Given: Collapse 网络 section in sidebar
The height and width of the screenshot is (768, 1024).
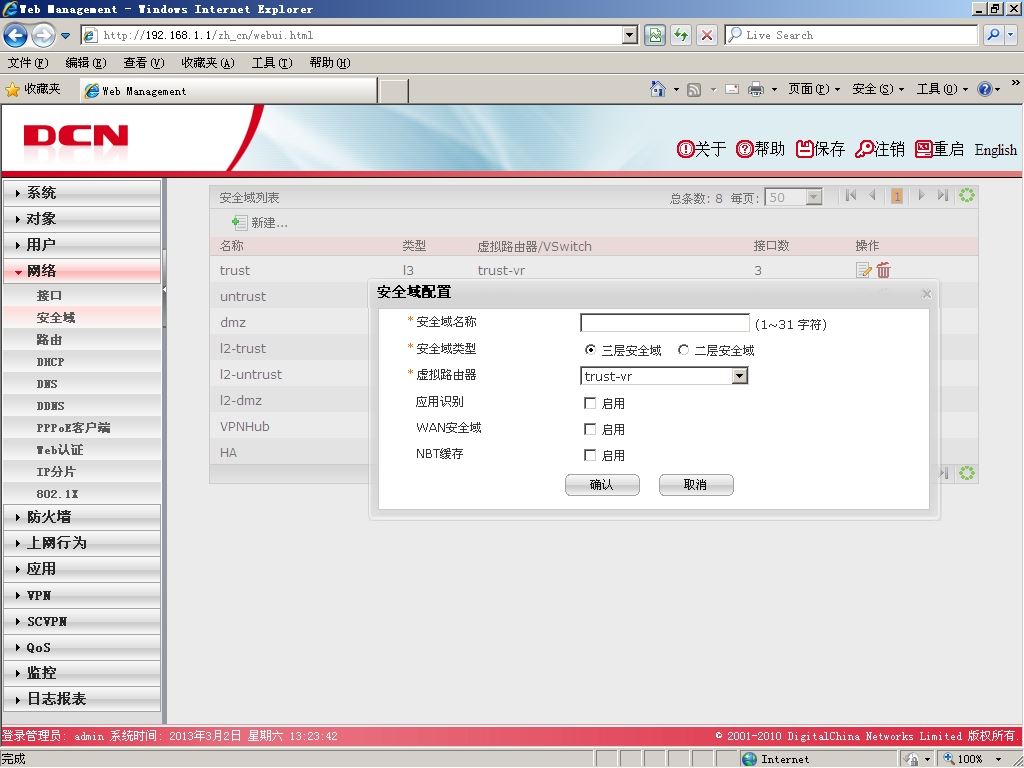Looking at the screenshot, I should pos(82,271).
